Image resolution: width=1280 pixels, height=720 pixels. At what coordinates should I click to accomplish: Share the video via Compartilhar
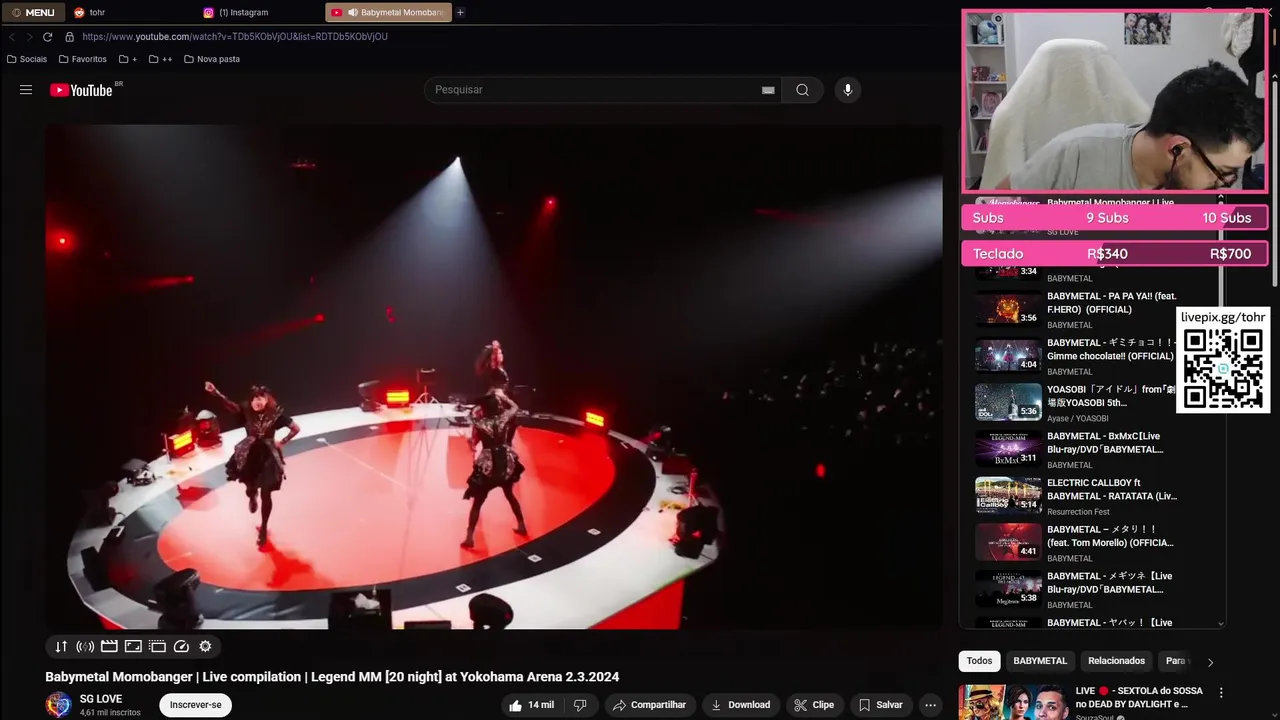pyautogui.click(x=649, y=705)
